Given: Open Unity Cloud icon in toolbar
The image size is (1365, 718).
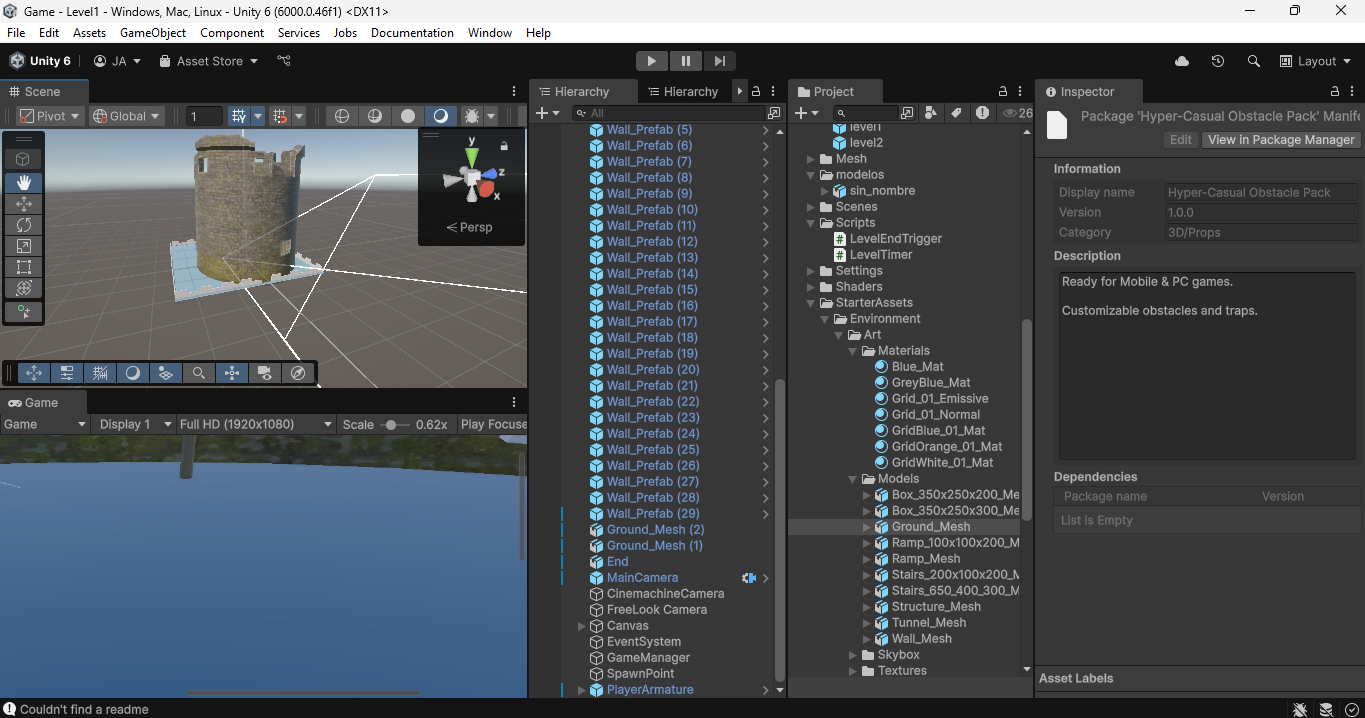Looking at the screenshot, I should click(1182, 61).
